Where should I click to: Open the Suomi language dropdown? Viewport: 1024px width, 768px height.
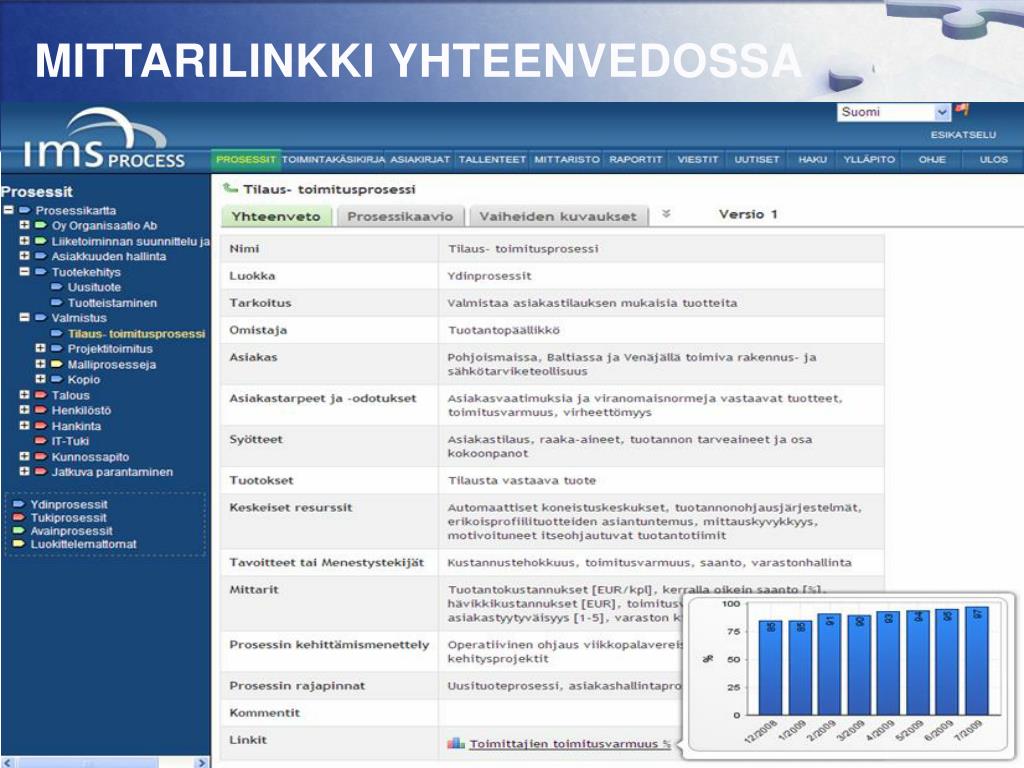[893, 112]
